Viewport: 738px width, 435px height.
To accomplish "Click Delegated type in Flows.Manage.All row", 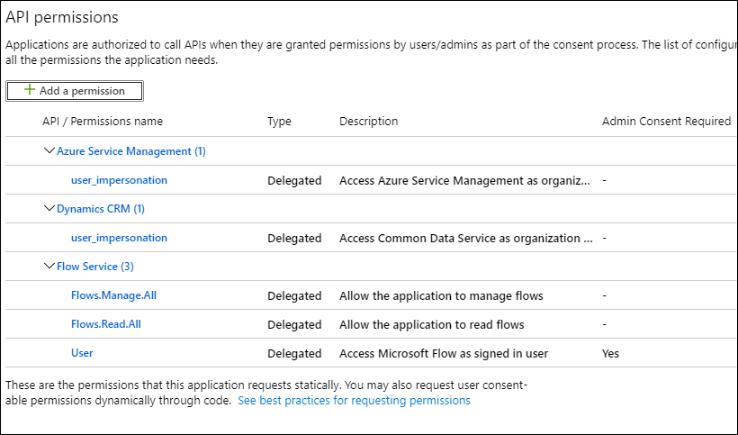I will click(x=294, y=296).
